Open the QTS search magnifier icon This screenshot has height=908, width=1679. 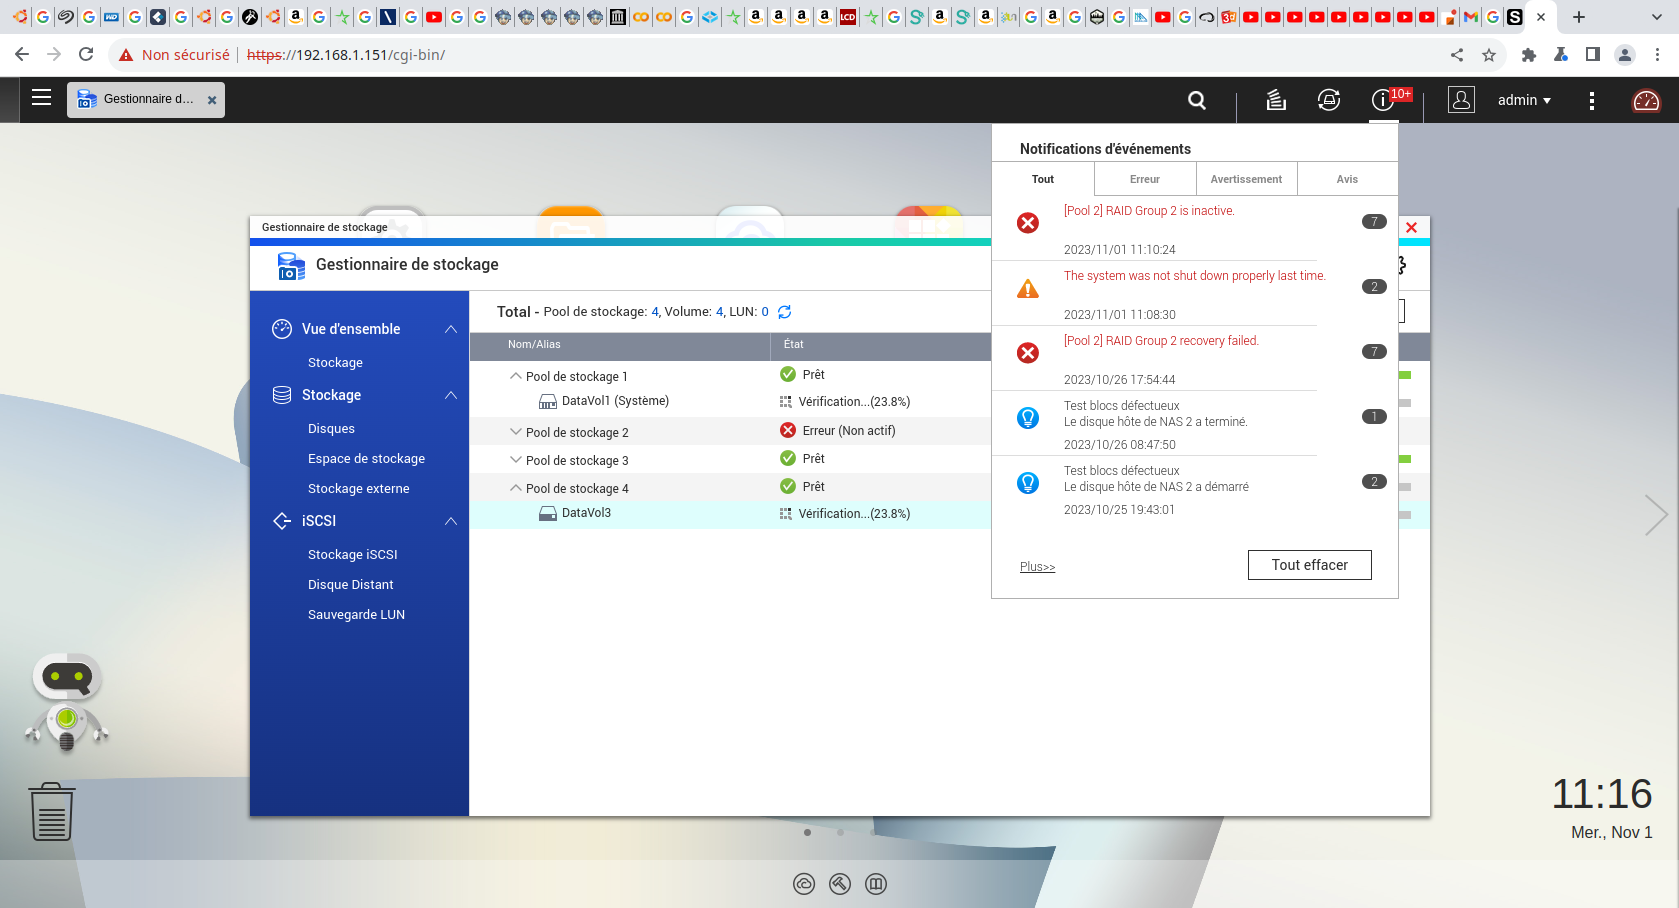(1196, 100)
